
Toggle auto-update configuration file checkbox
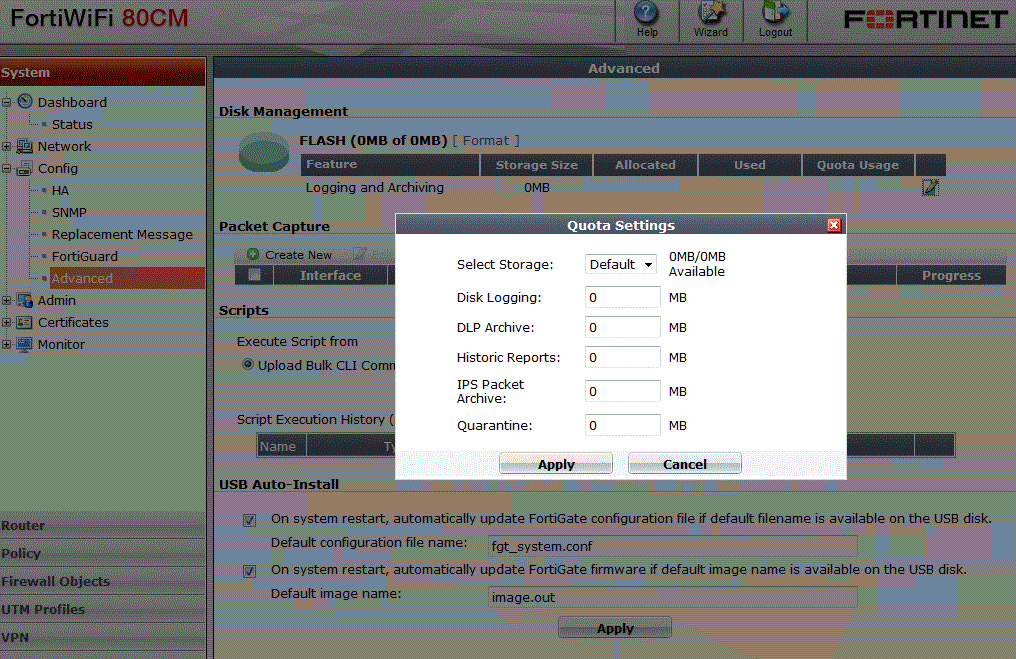(x=249, y=520)
